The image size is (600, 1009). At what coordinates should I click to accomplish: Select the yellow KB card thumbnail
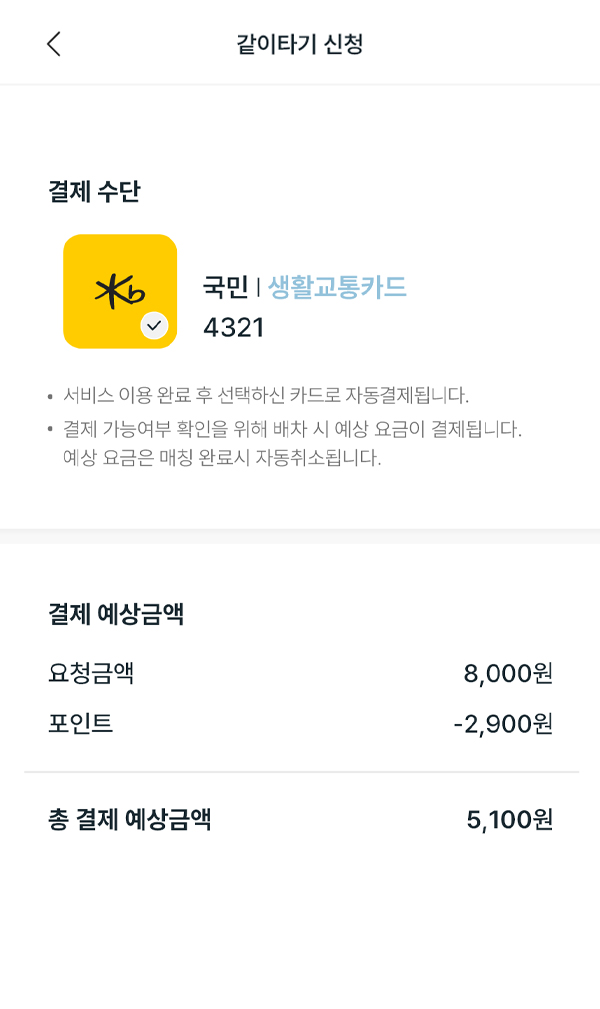coord(120,292)
